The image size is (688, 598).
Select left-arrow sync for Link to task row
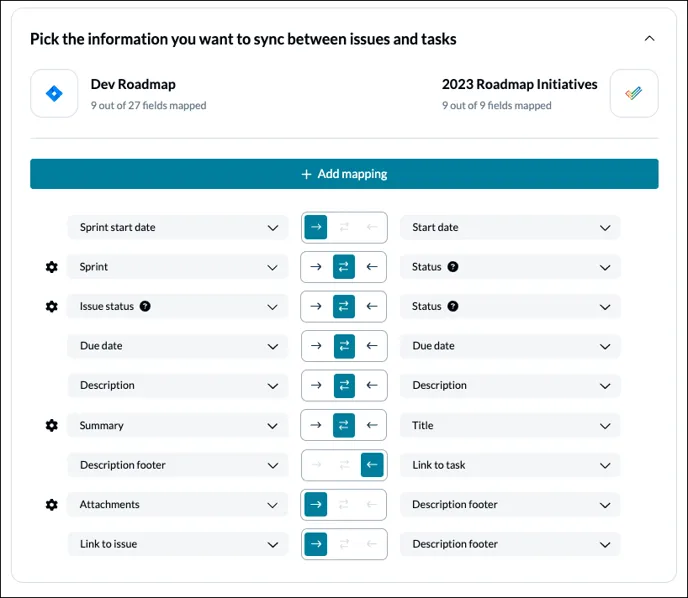(372, 465)
